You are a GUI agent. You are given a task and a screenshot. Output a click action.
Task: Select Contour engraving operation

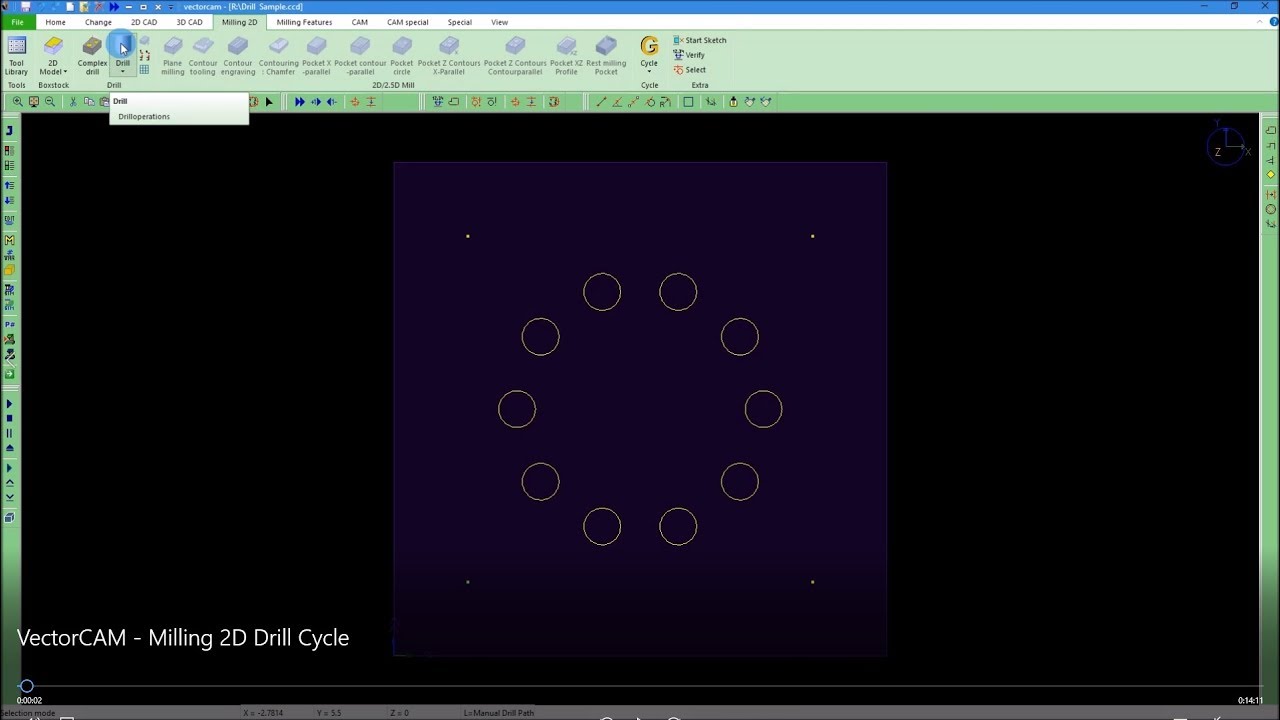click(x=238, y=56)
